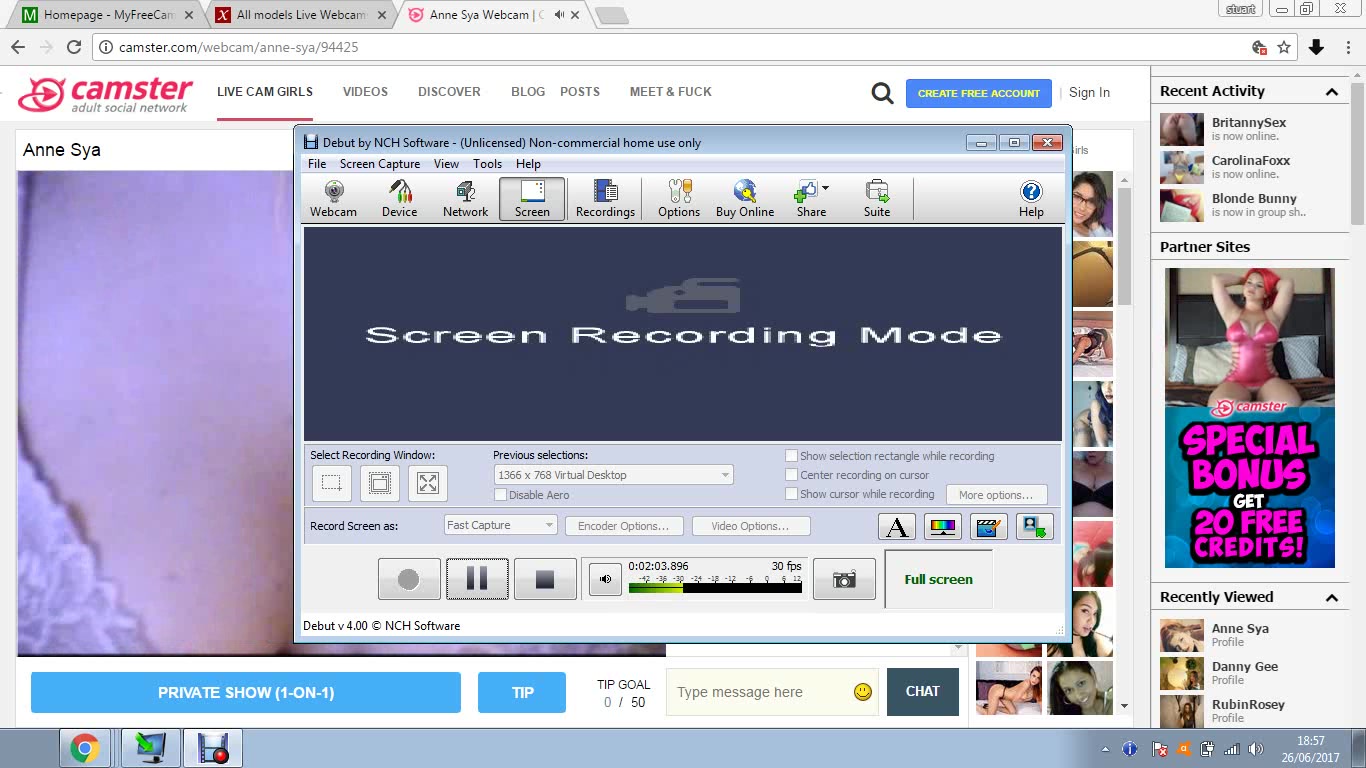Screen dimensions: 1366x768
Task: Click the audio level meter bar
Action: [715, 588]
